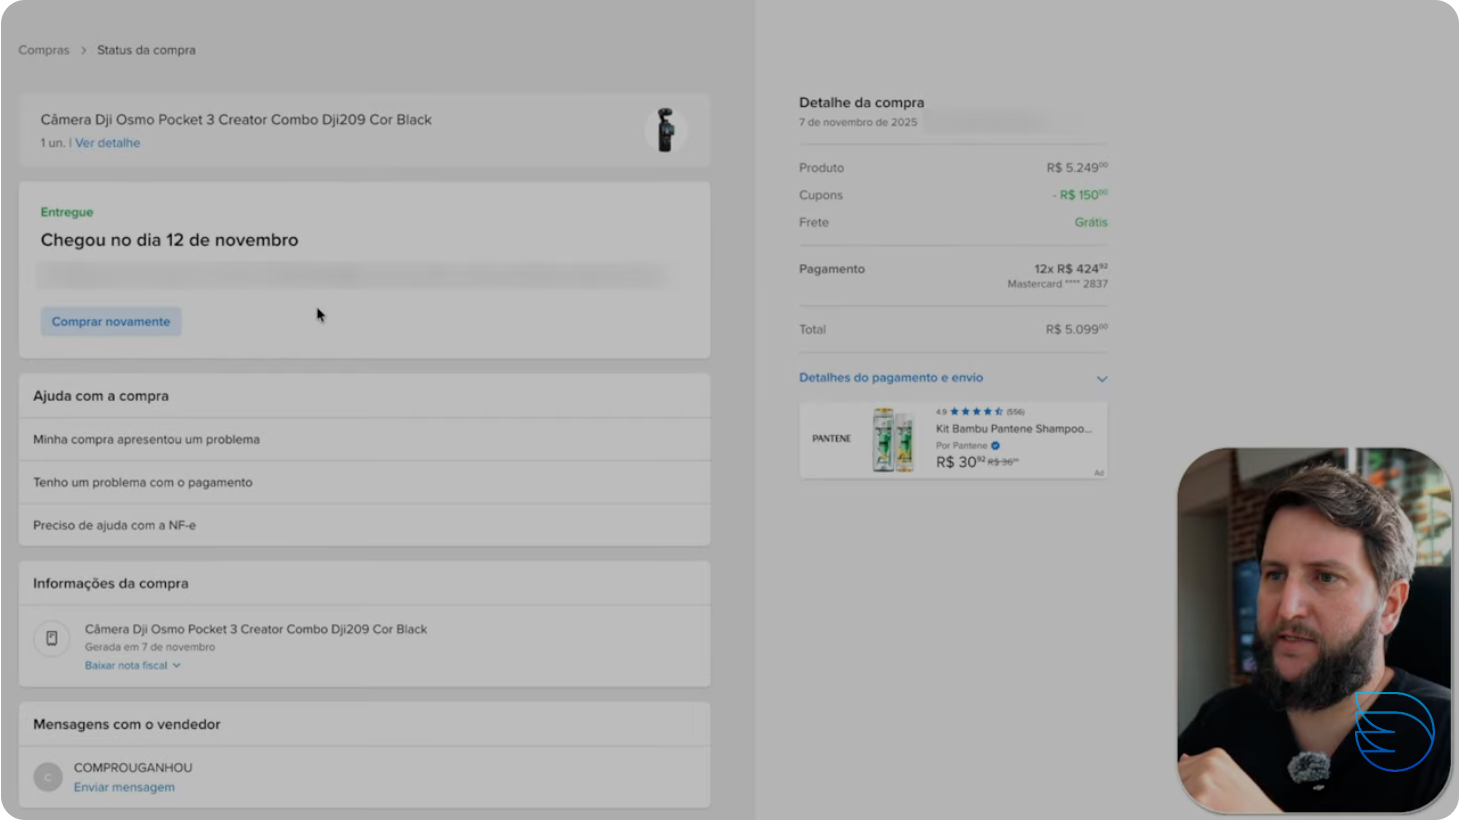This screenshot has width=1460, height=820.
Task: Open the Kit Bambu Pantene Shampoo ad title
Action: click(1014, 429)
